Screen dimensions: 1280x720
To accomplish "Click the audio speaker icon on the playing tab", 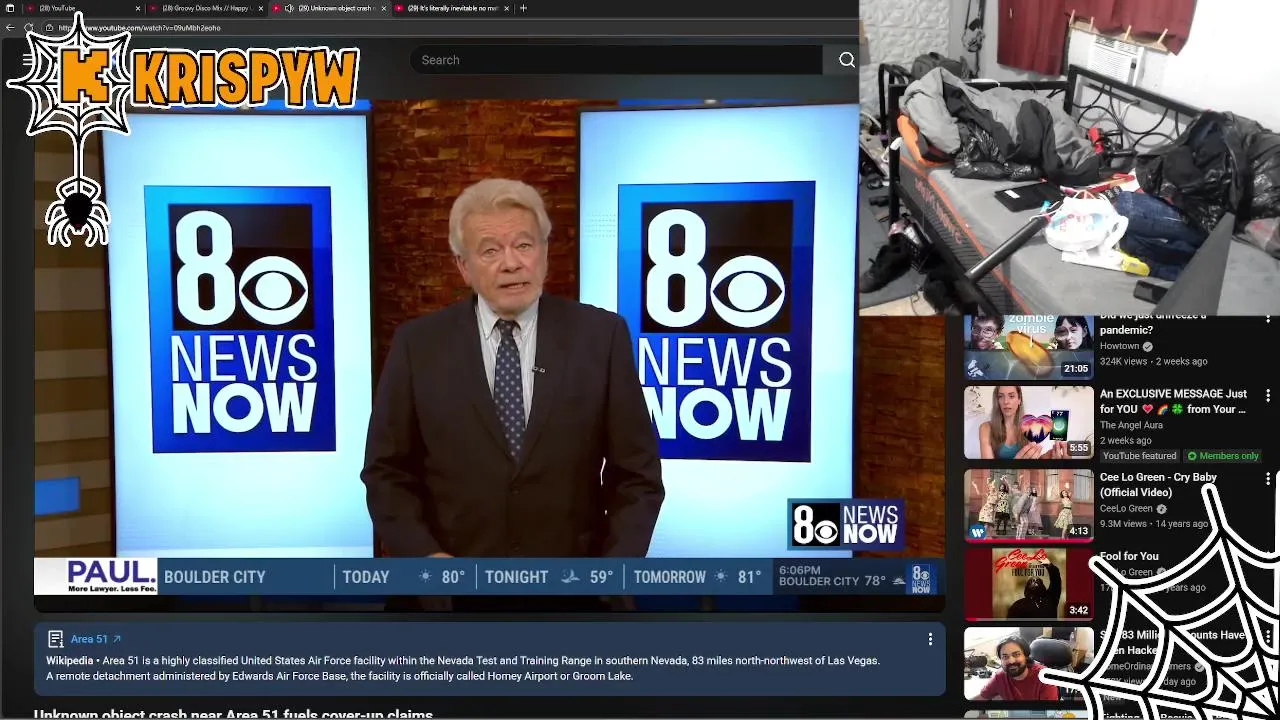I will pyautogui.click(x=289, y=8).
